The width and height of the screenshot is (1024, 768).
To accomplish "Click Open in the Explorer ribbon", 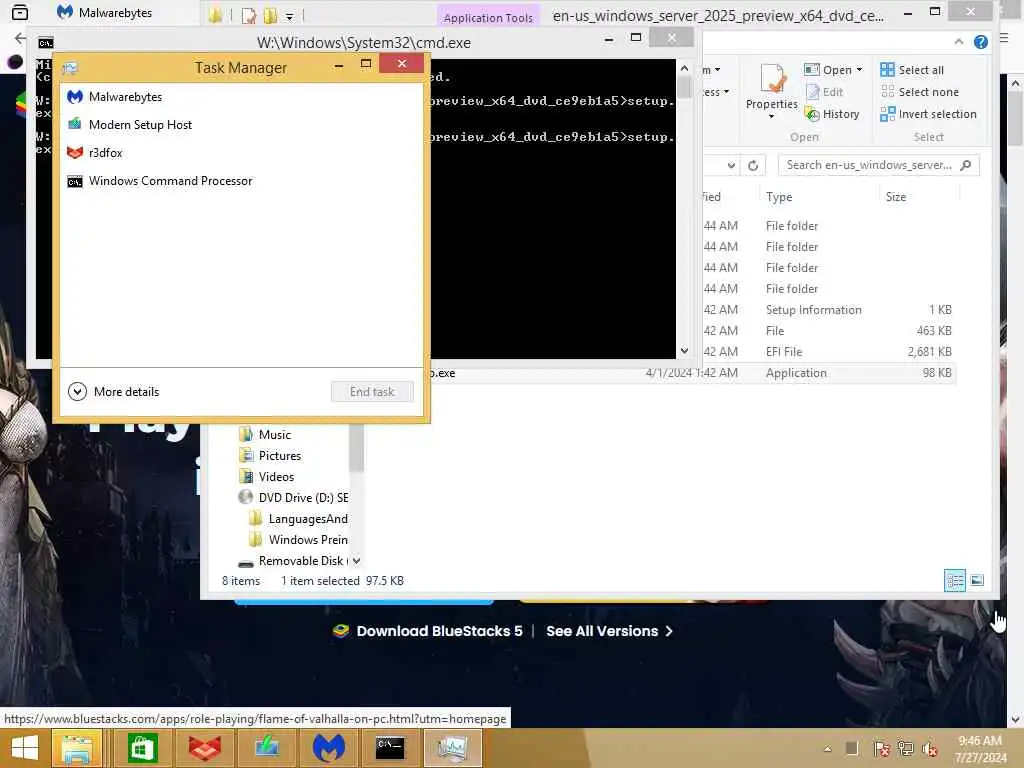I will point(829,70).
